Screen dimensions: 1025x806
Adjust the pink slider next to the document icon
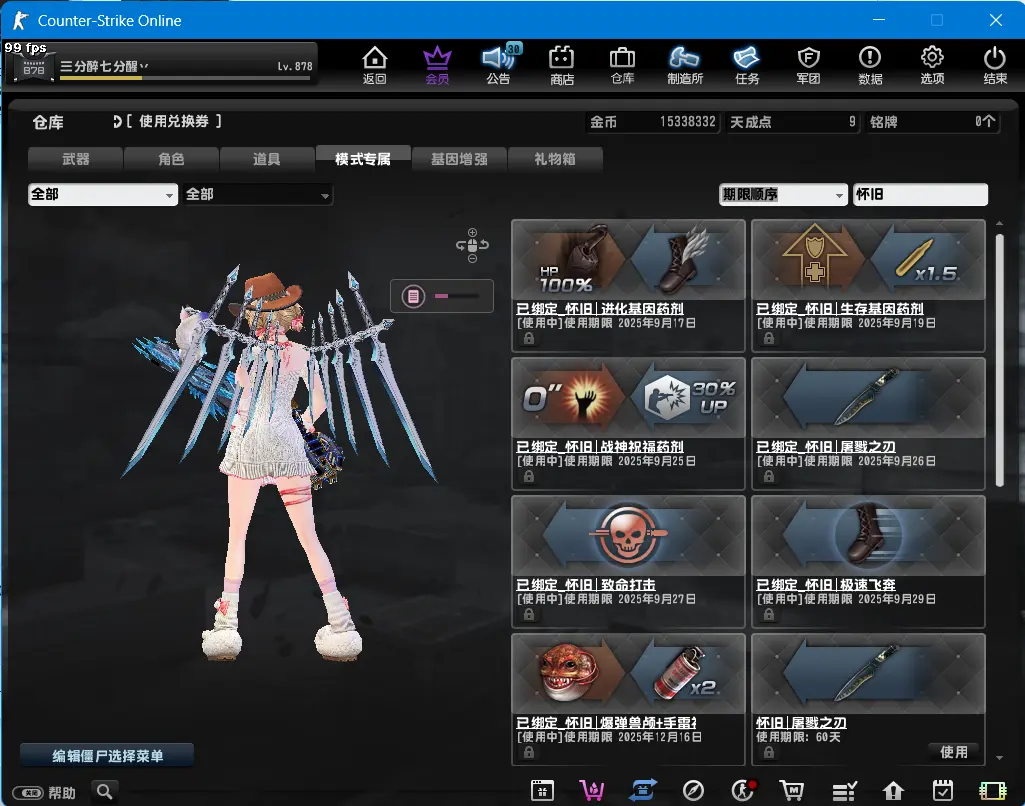[456, 296]
